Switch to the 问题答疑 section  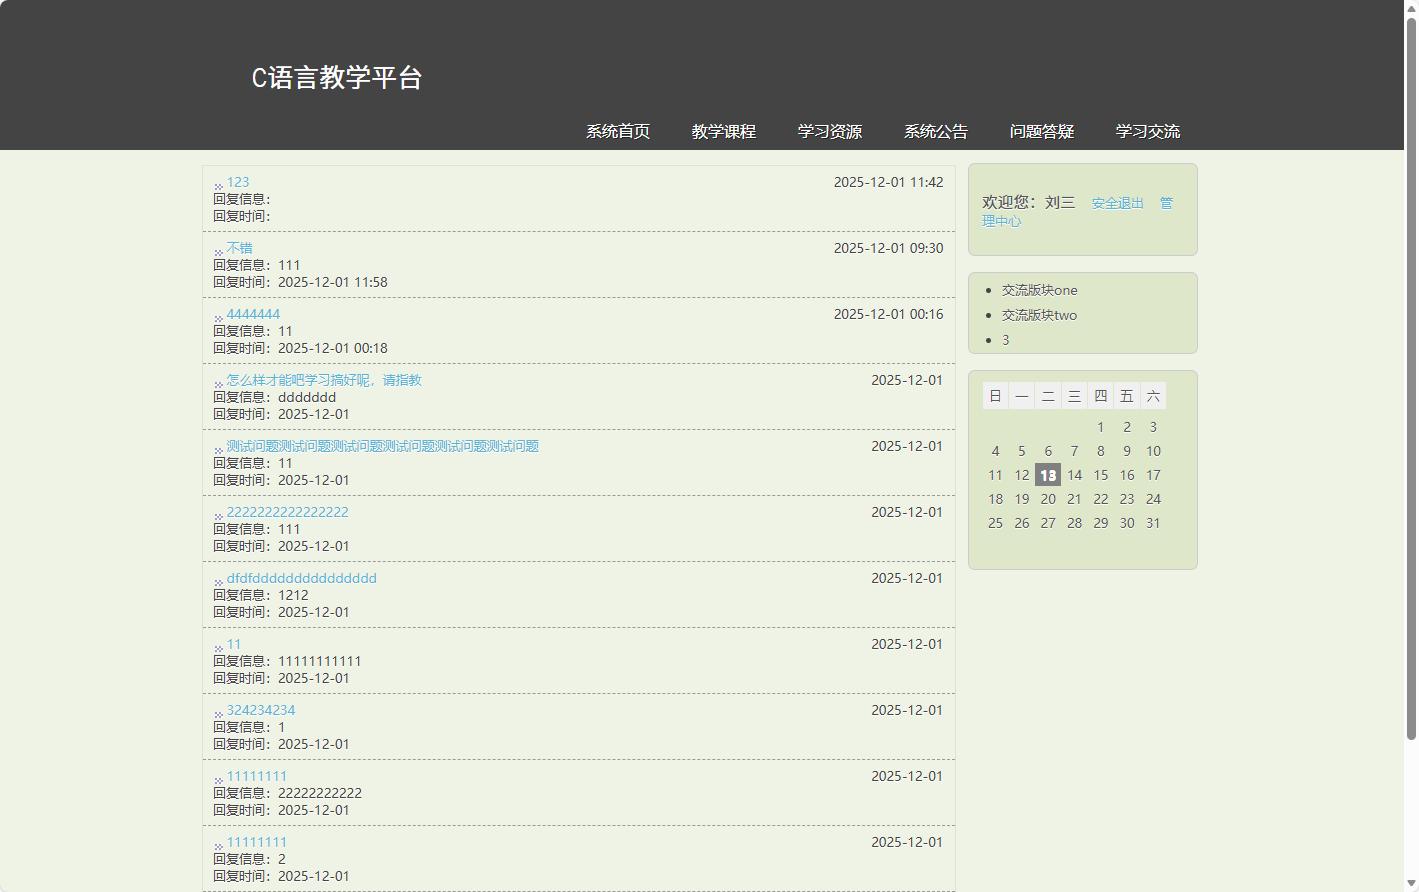pos(1040,131)
